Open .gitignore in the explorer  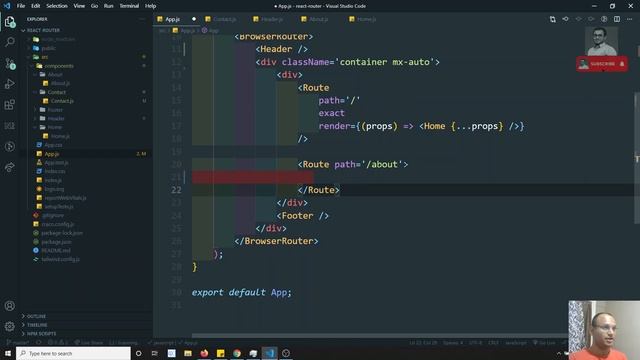click(53, 215)
